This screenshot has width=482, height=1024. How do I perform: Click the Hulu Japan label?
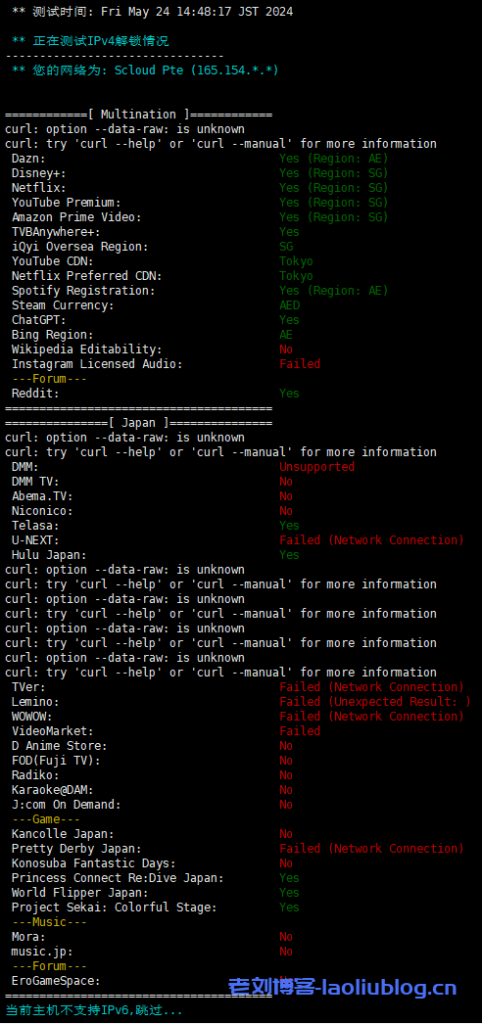(x=49, y=555)
